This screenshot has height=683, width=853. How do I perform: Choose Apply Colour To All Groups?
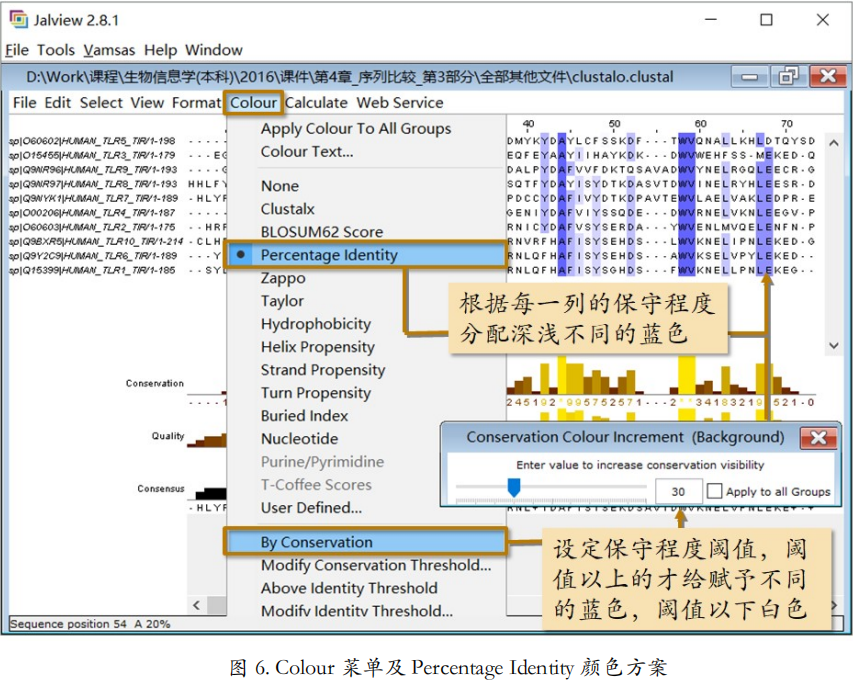[356, 129]
